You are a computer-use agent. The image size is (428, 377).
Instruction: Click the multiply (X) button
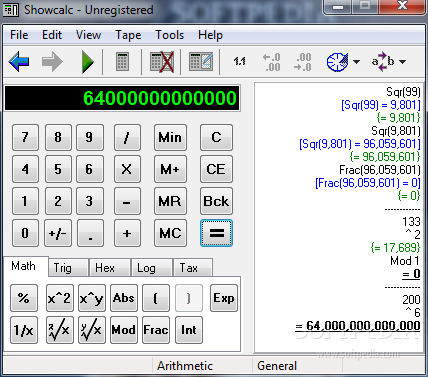[127, 169]
